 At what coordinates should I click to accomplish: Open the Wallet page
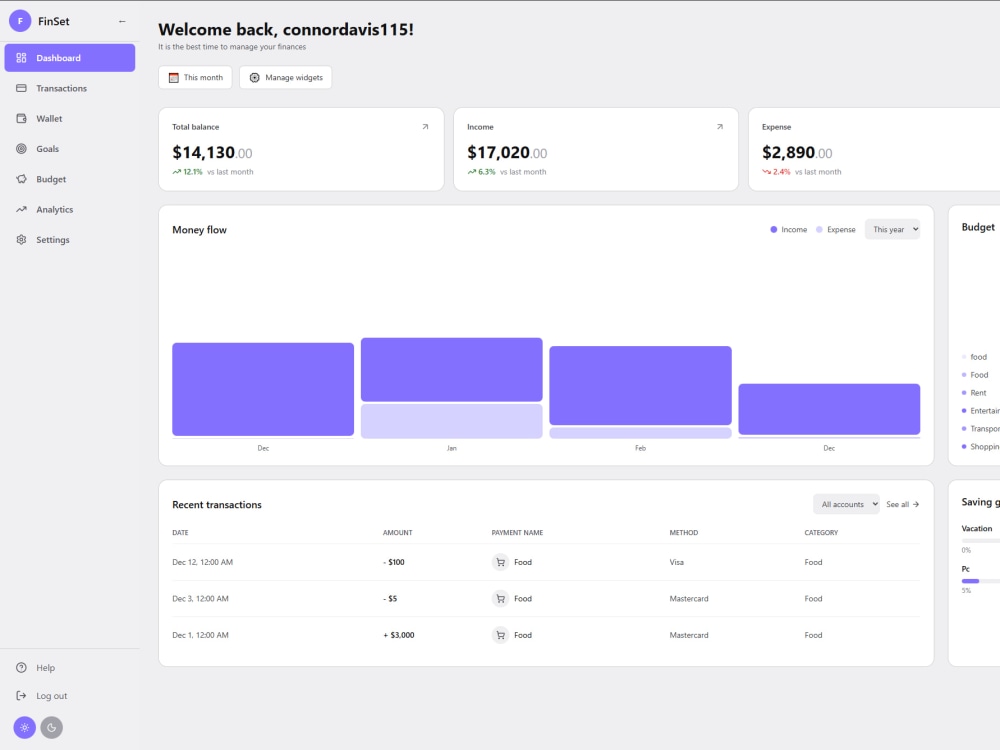click(x=70, y=119)
